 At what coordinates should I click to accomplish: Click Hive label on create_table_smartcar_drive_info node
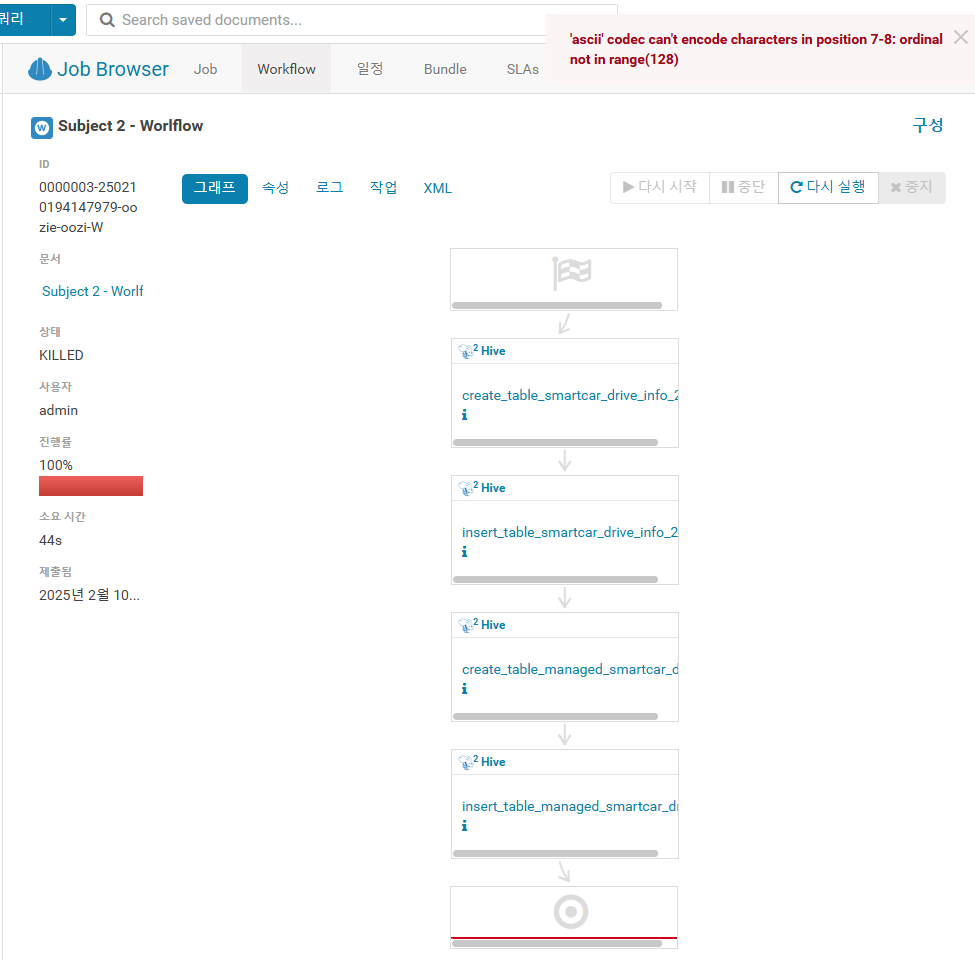[493, 351]
